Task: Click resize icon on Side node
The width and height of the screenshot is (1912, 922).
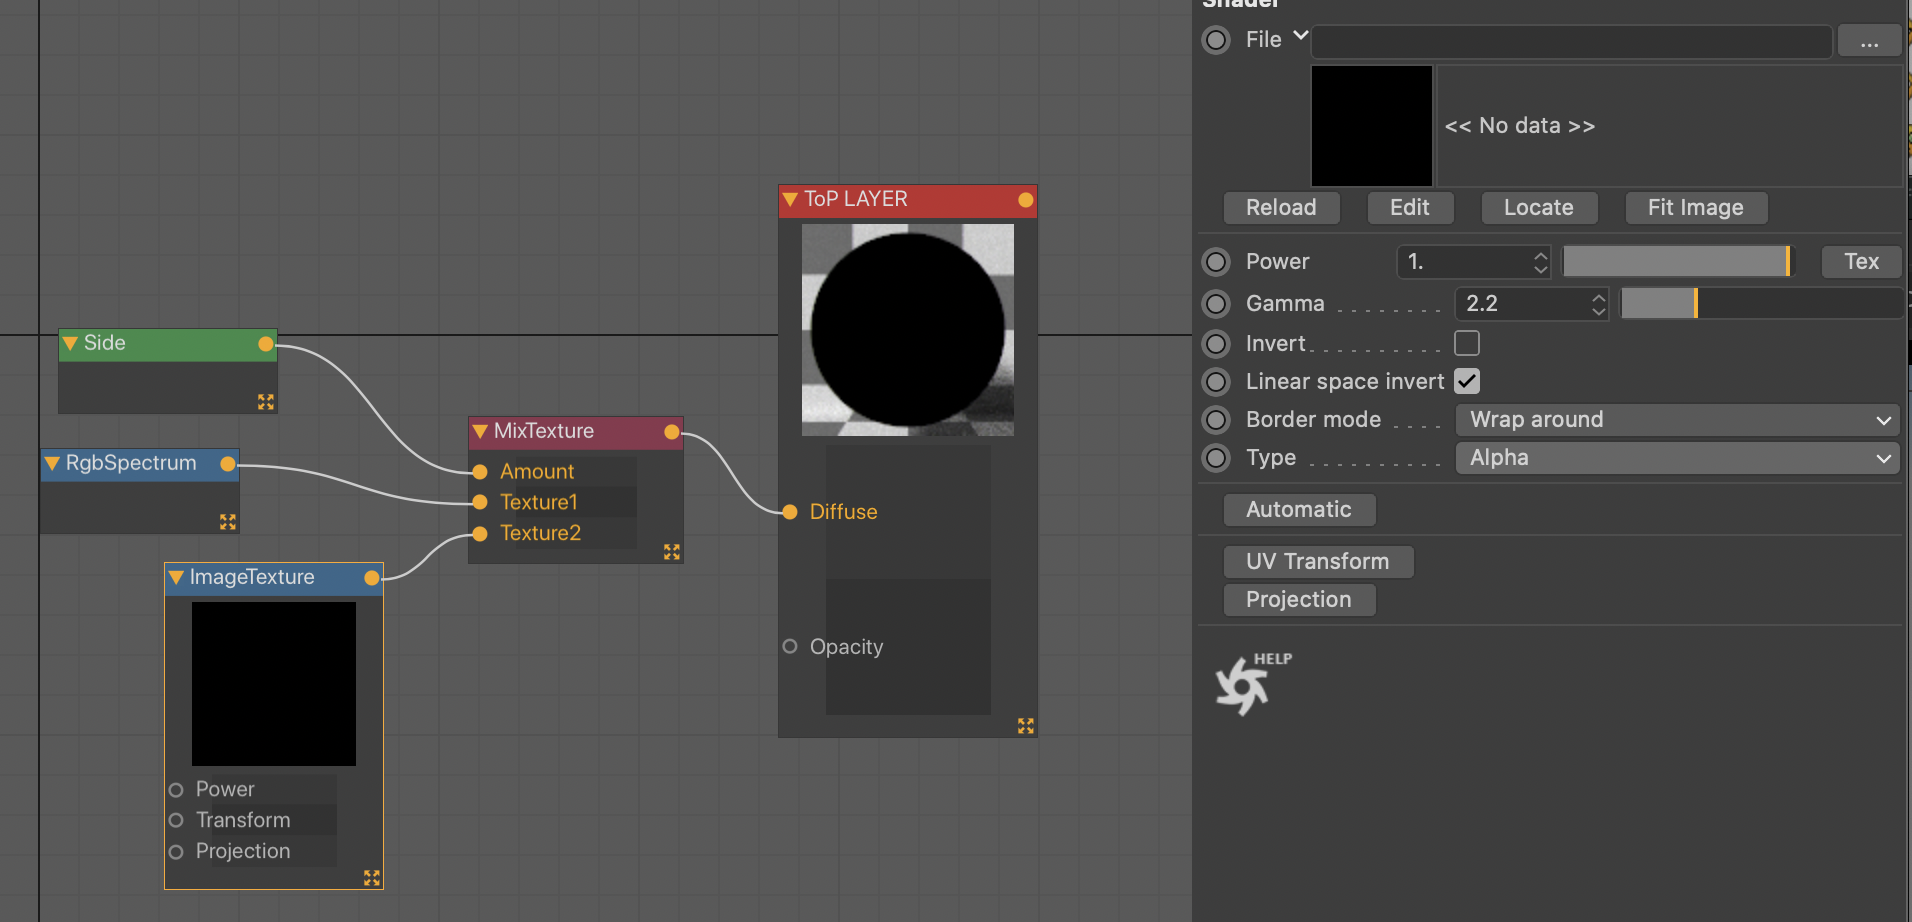Action: tap(266, 402)
